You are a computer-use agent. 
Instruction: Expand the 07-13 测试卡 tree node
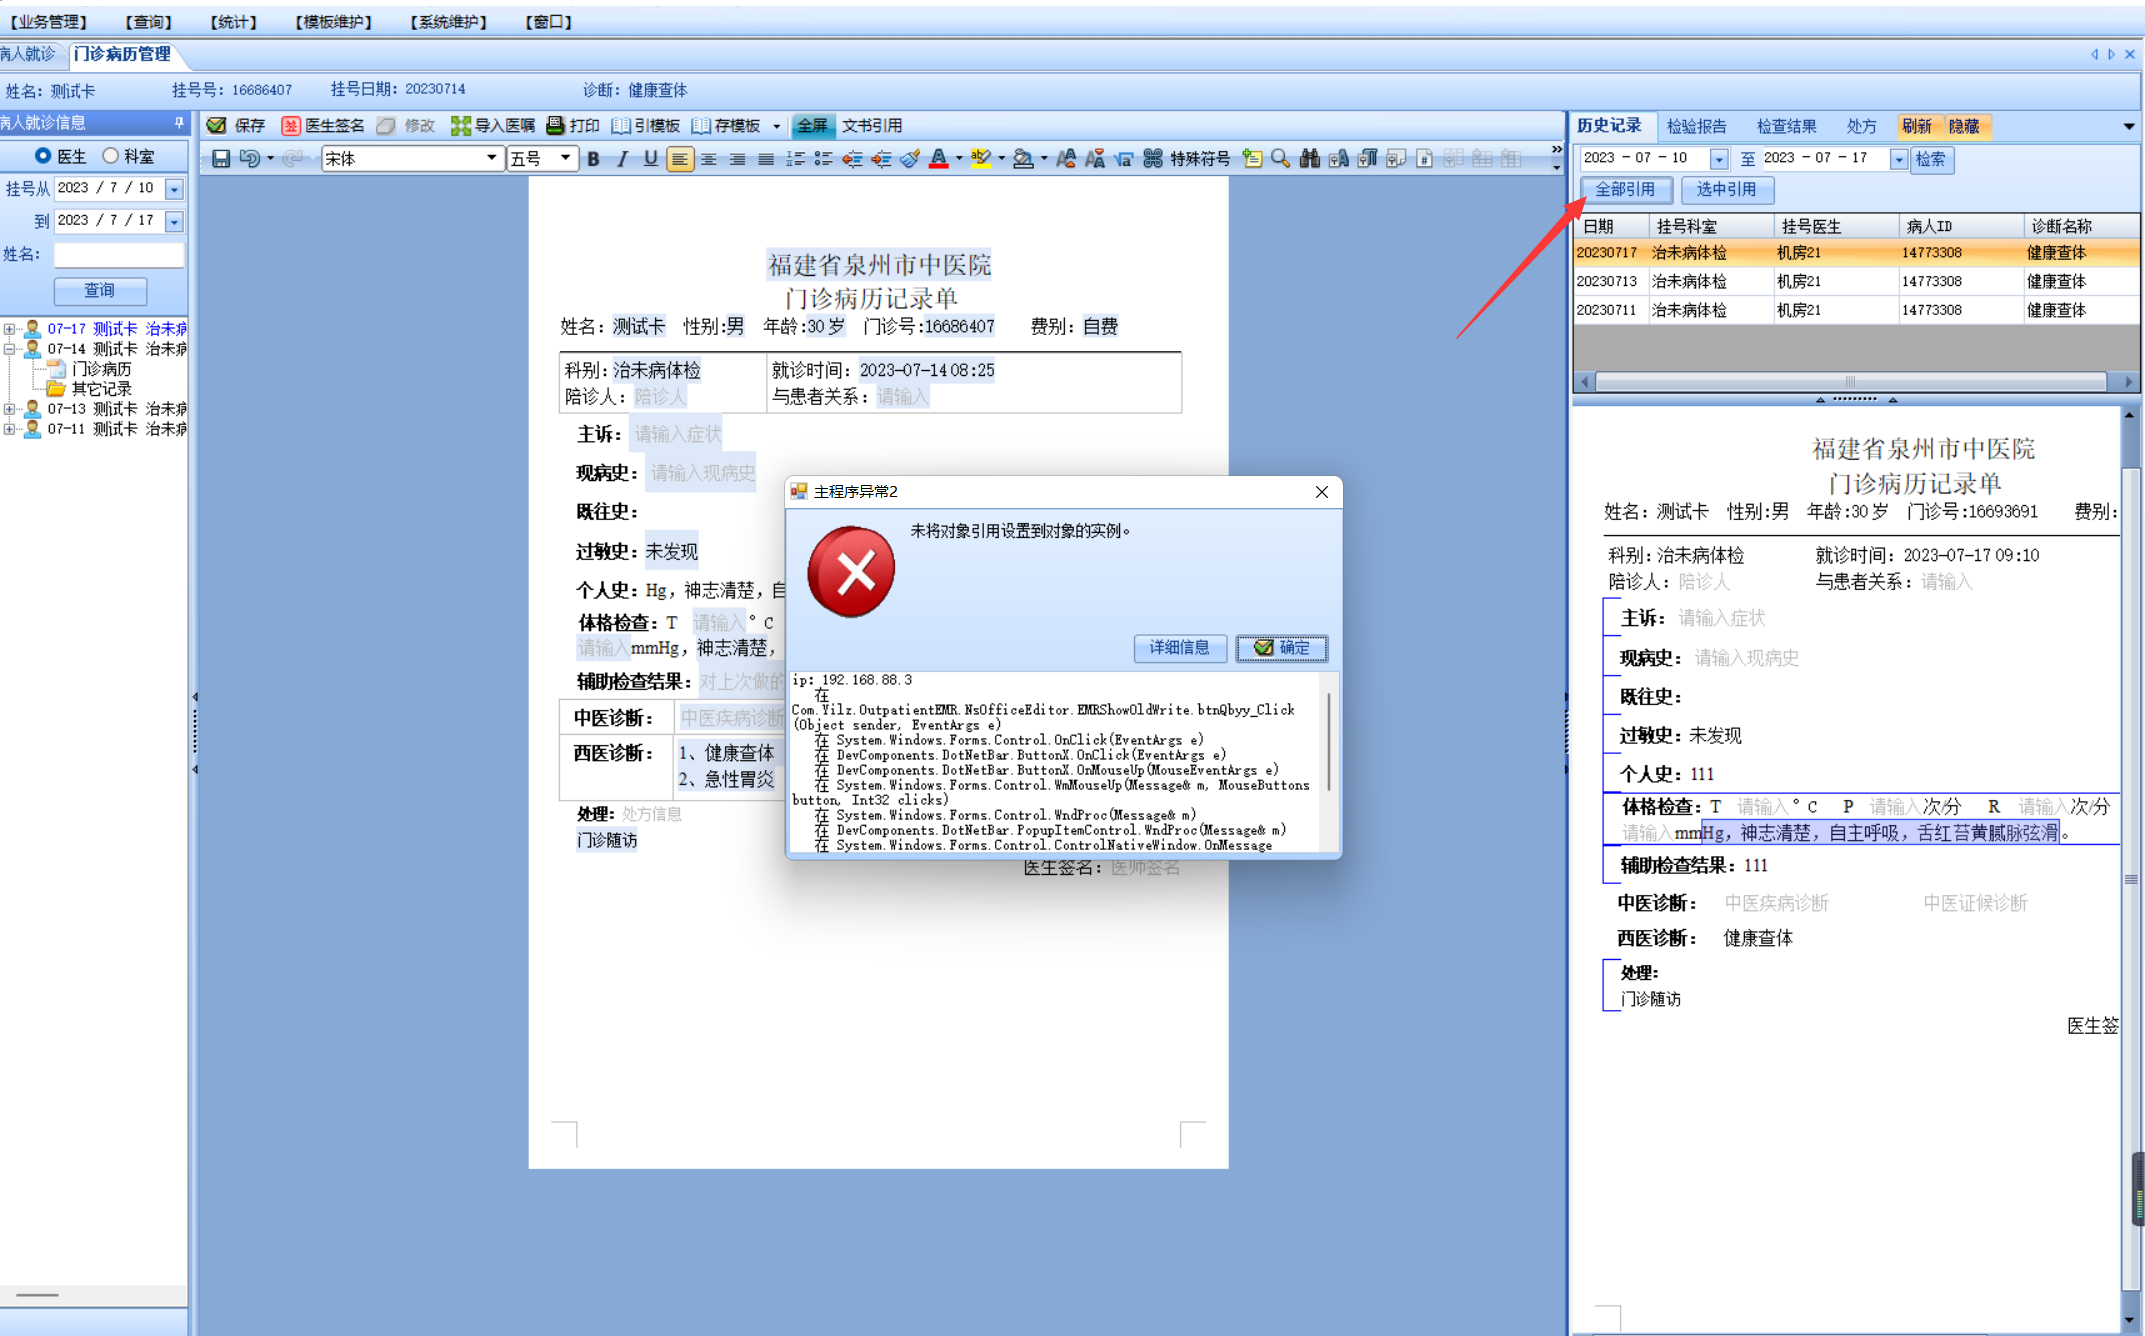pyautogui.click(x=9, y=409)
